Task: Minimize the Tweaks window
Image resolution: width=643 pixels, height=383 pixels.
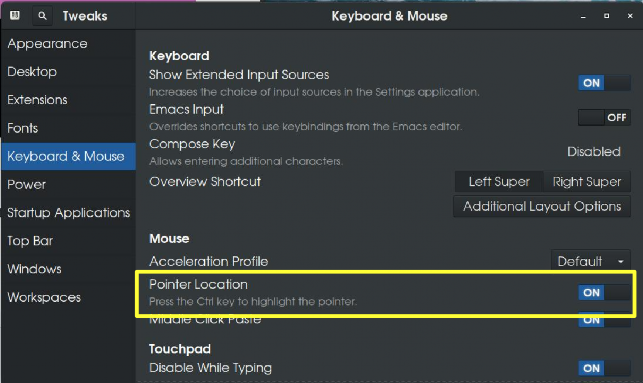Action: point(583,16)
